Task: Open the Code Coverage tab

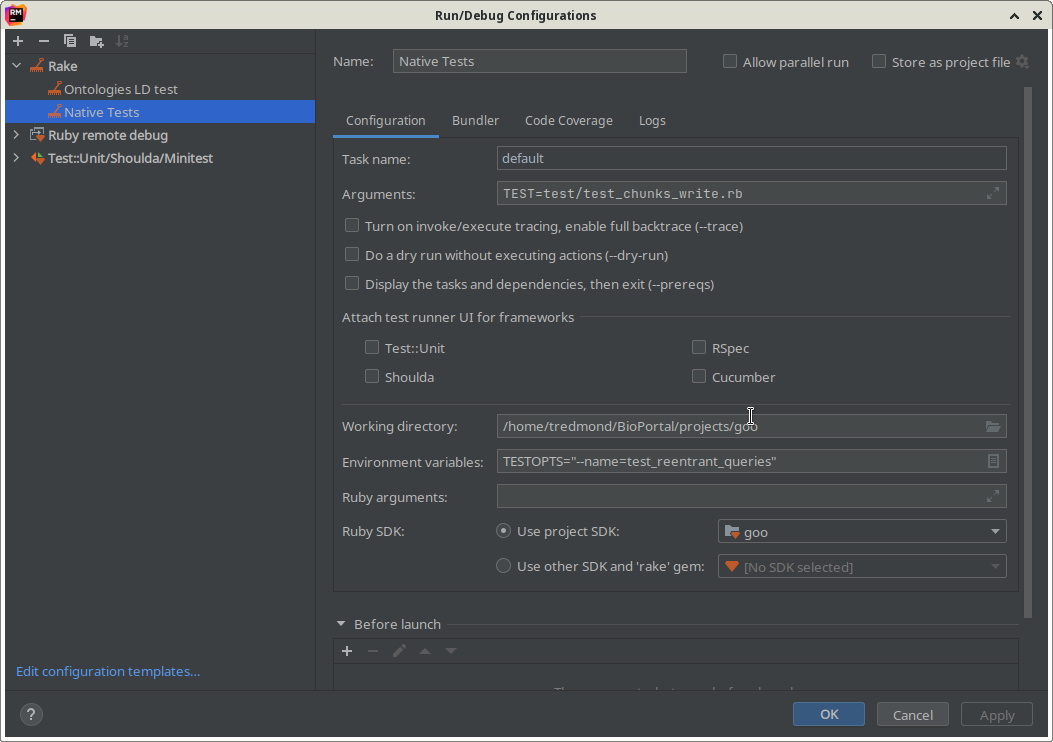Action: click(568, 120)
